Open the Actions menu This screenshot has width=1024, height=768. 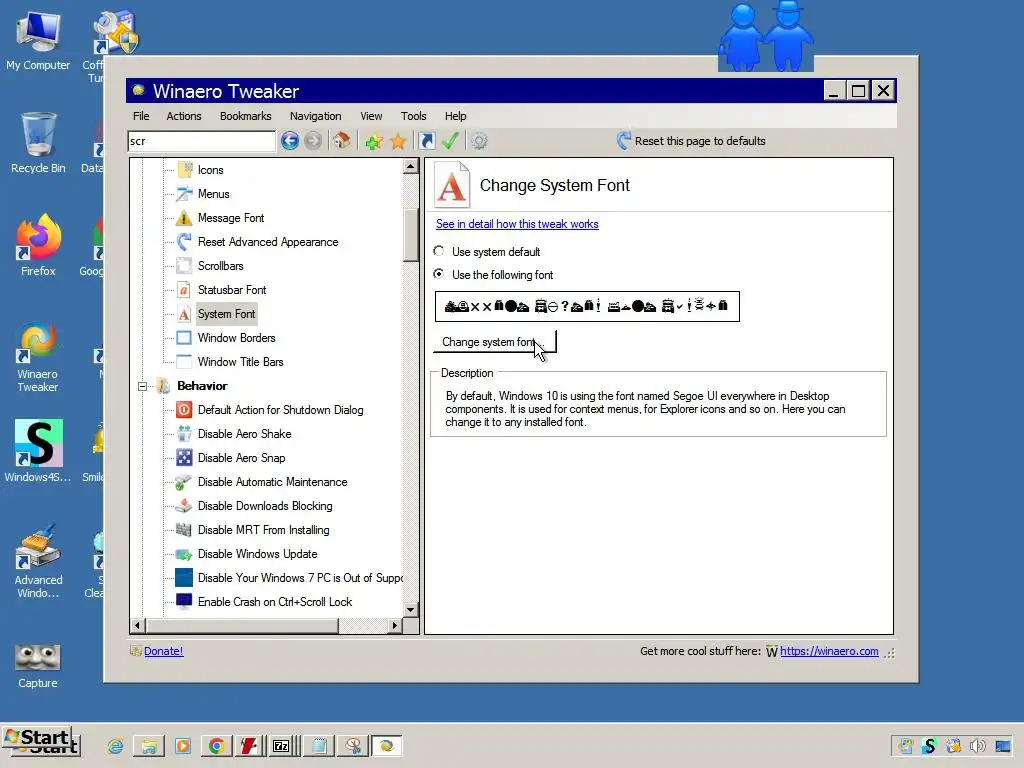(184, 116)
